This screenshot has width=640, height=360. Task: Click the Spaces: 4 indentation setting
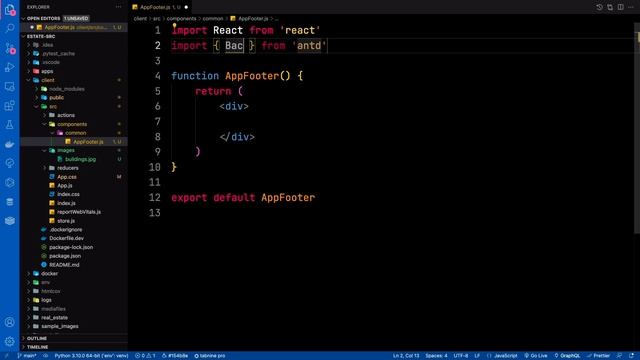pyautogui.click(x=436, y=356)
